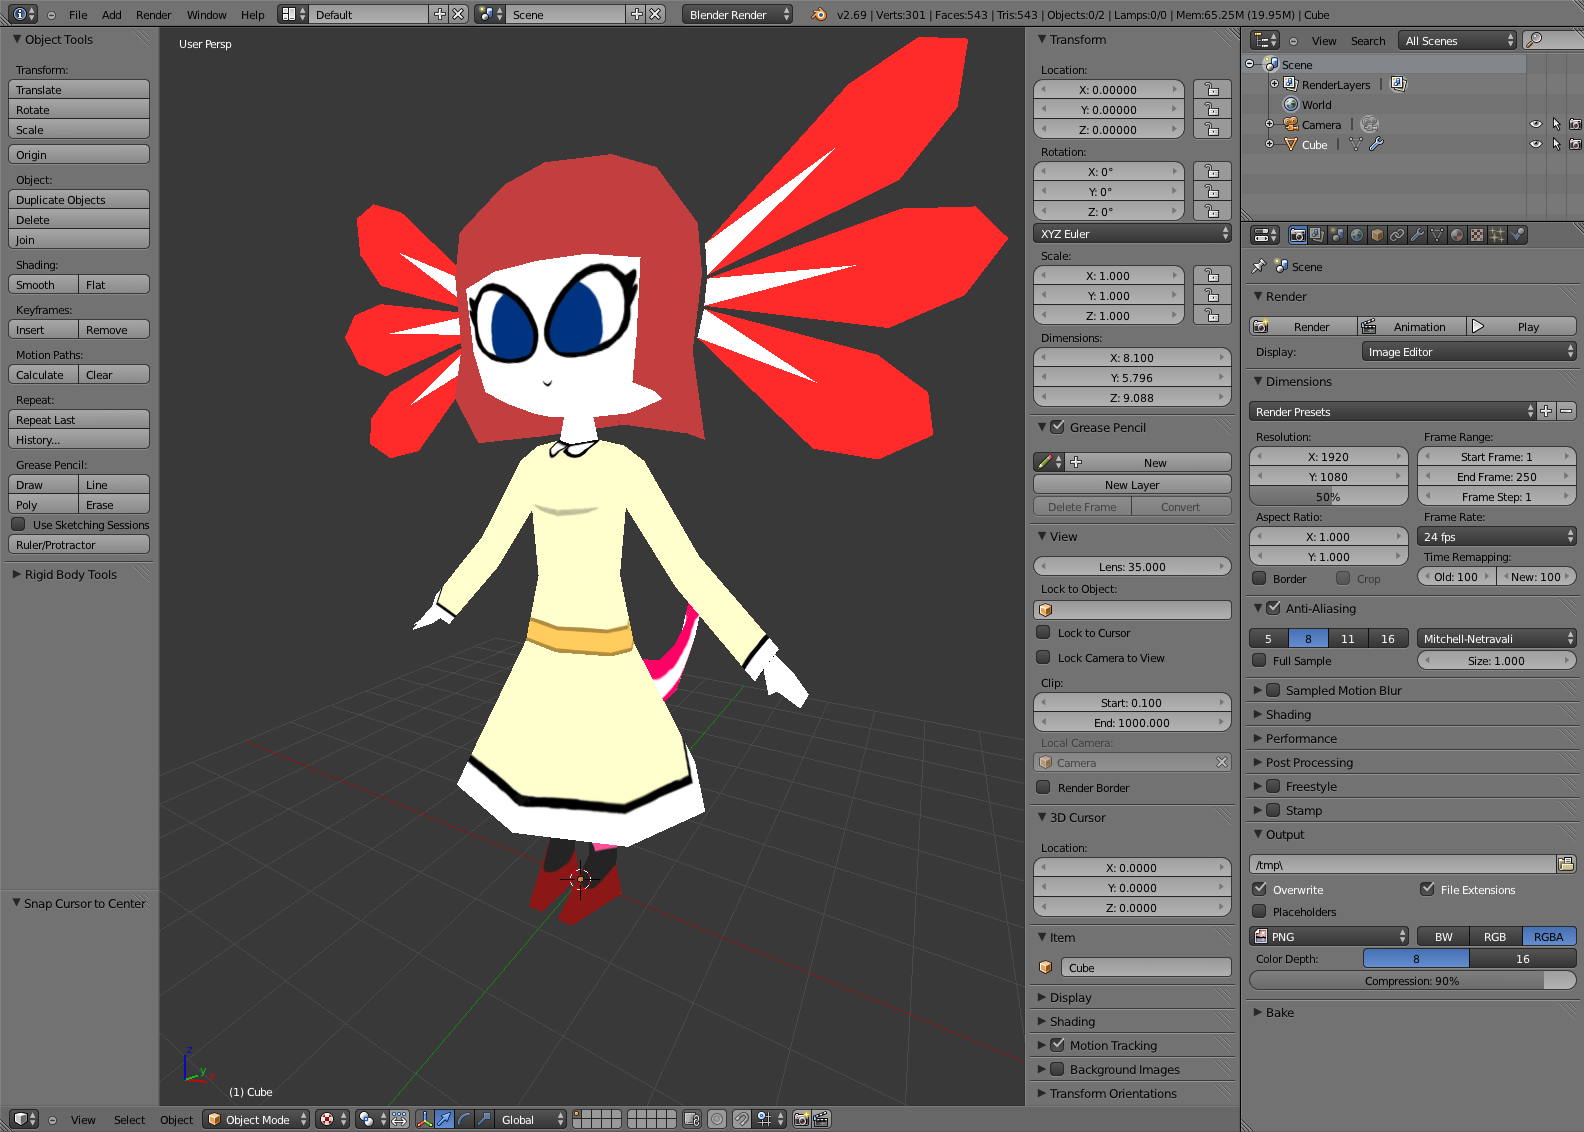Expand the Rigid Body Tools panel

tap(70, 575)
